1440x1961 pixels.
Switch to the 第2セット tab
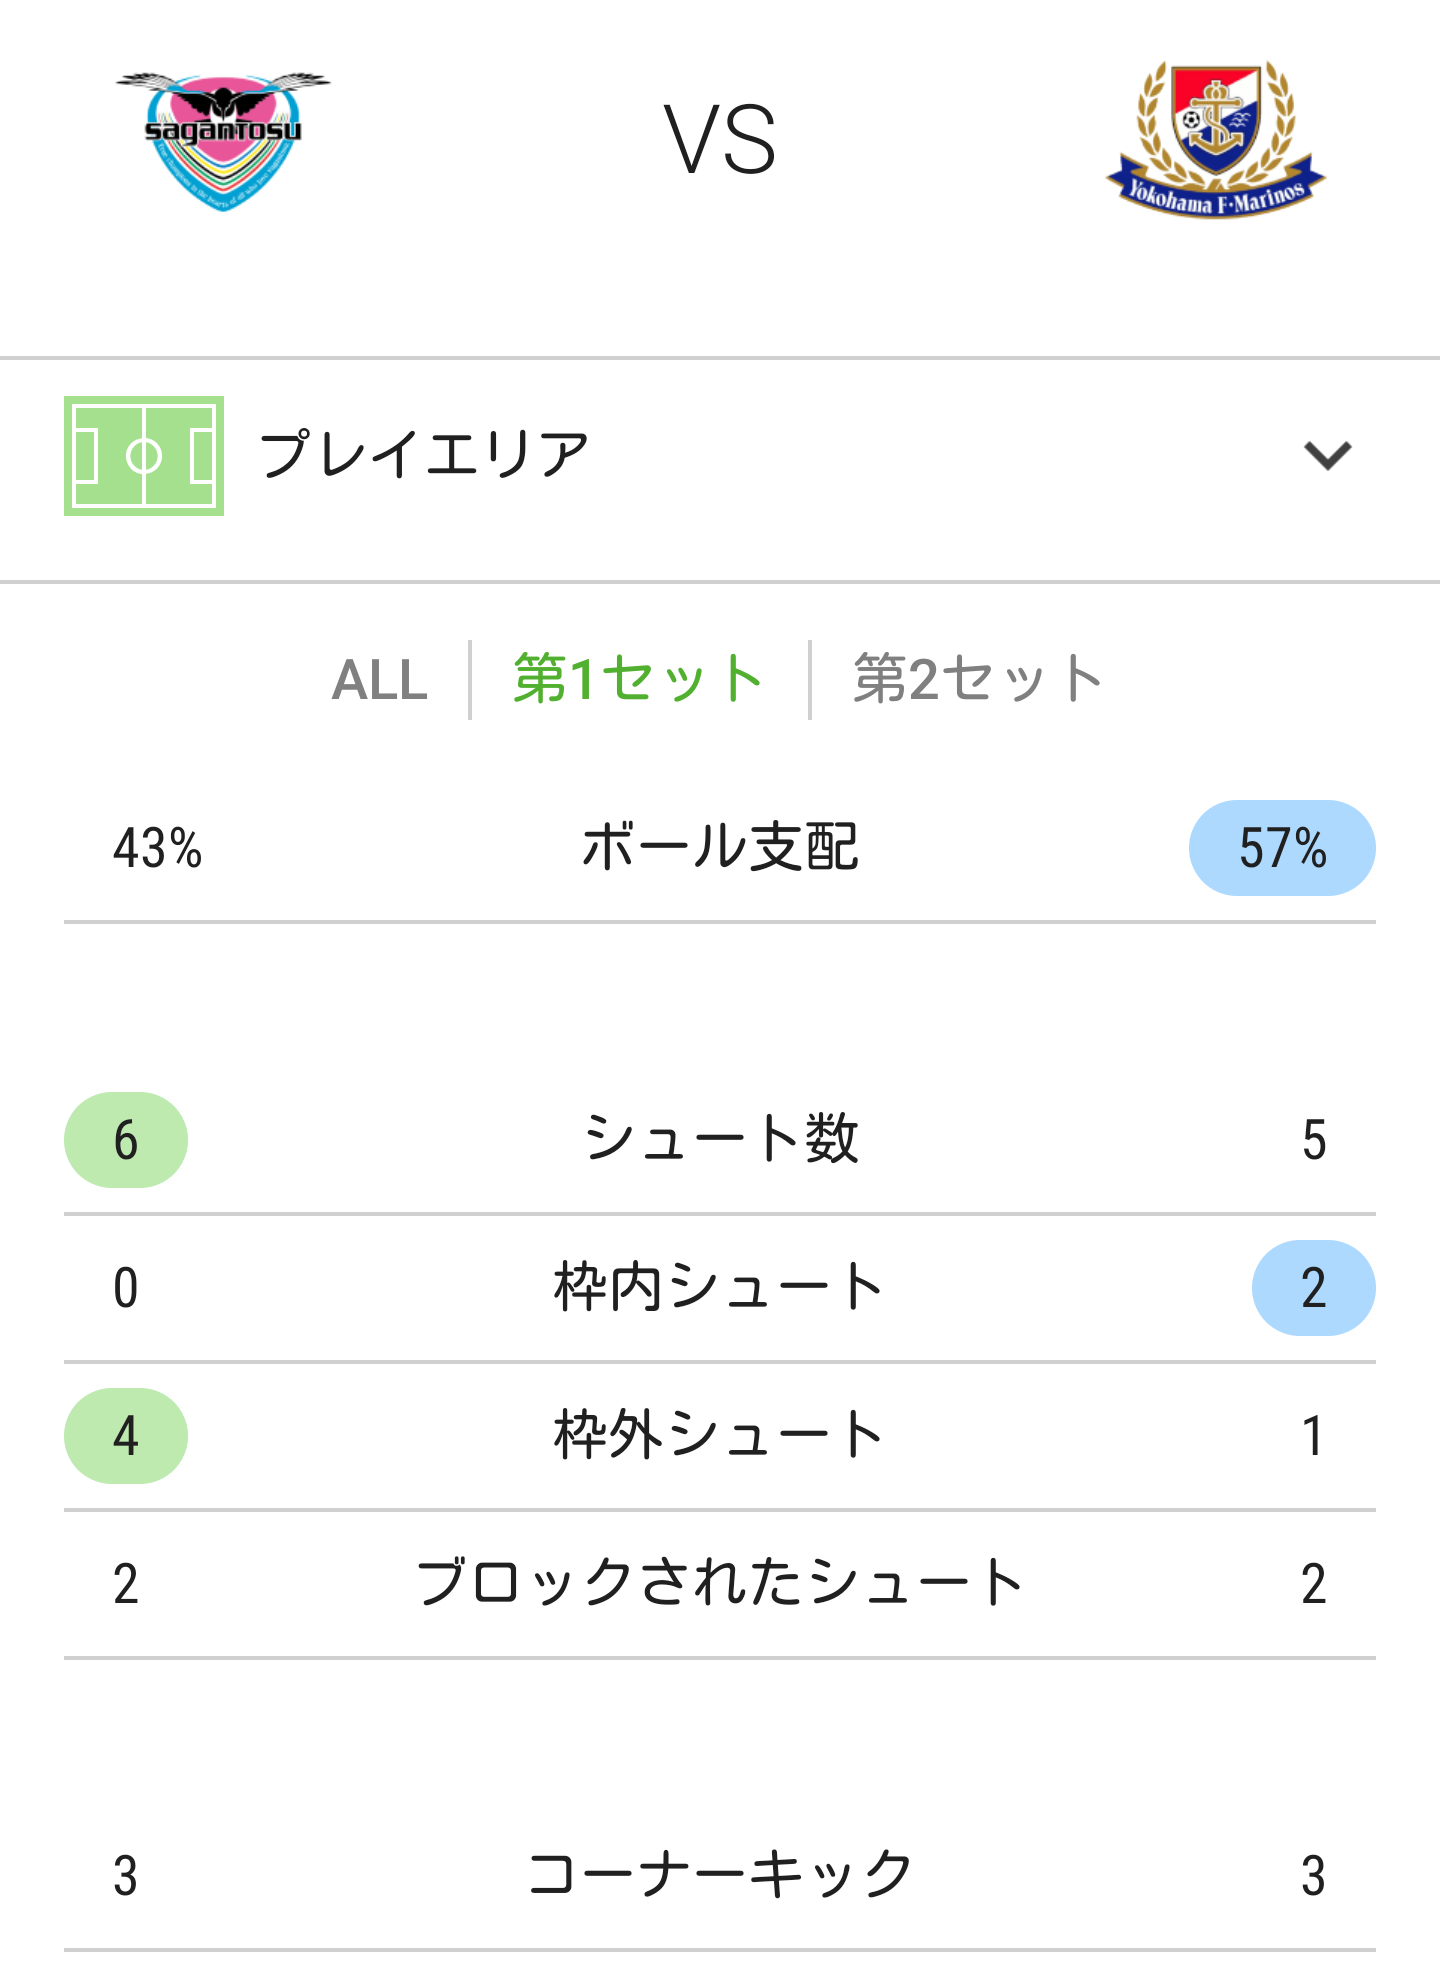tap(977, 679)
